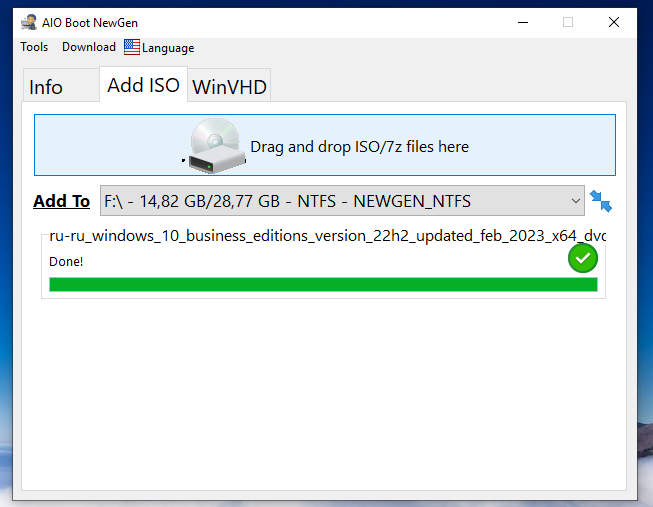Screen dimensions: 653x507
Task: Click the green checkmark completion icon
Action: [583, 258]
